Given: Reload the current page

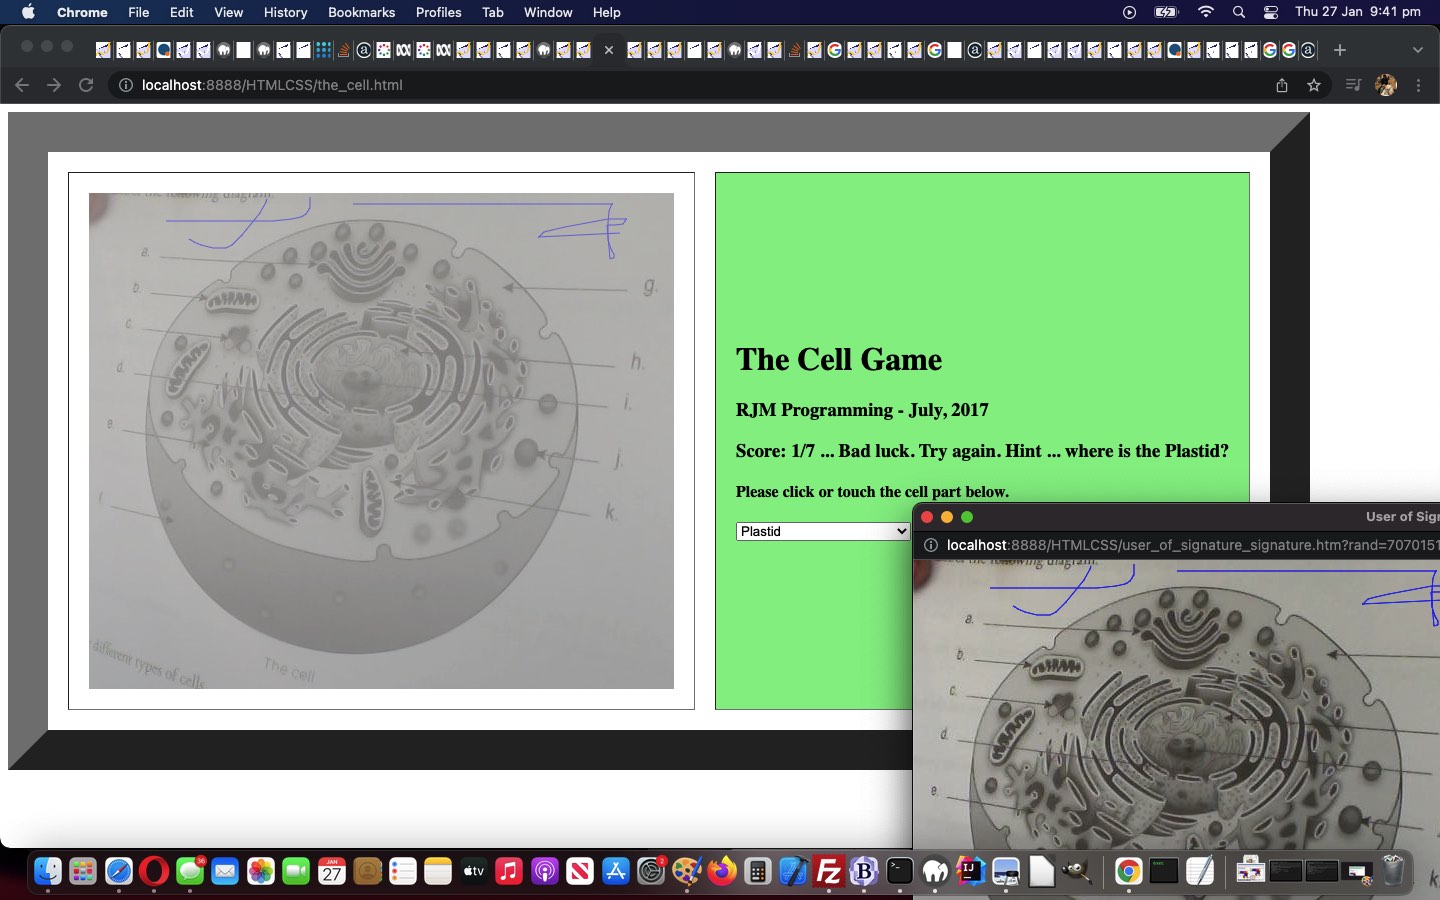Looking at the screenshot, I should tap(86, 86).
